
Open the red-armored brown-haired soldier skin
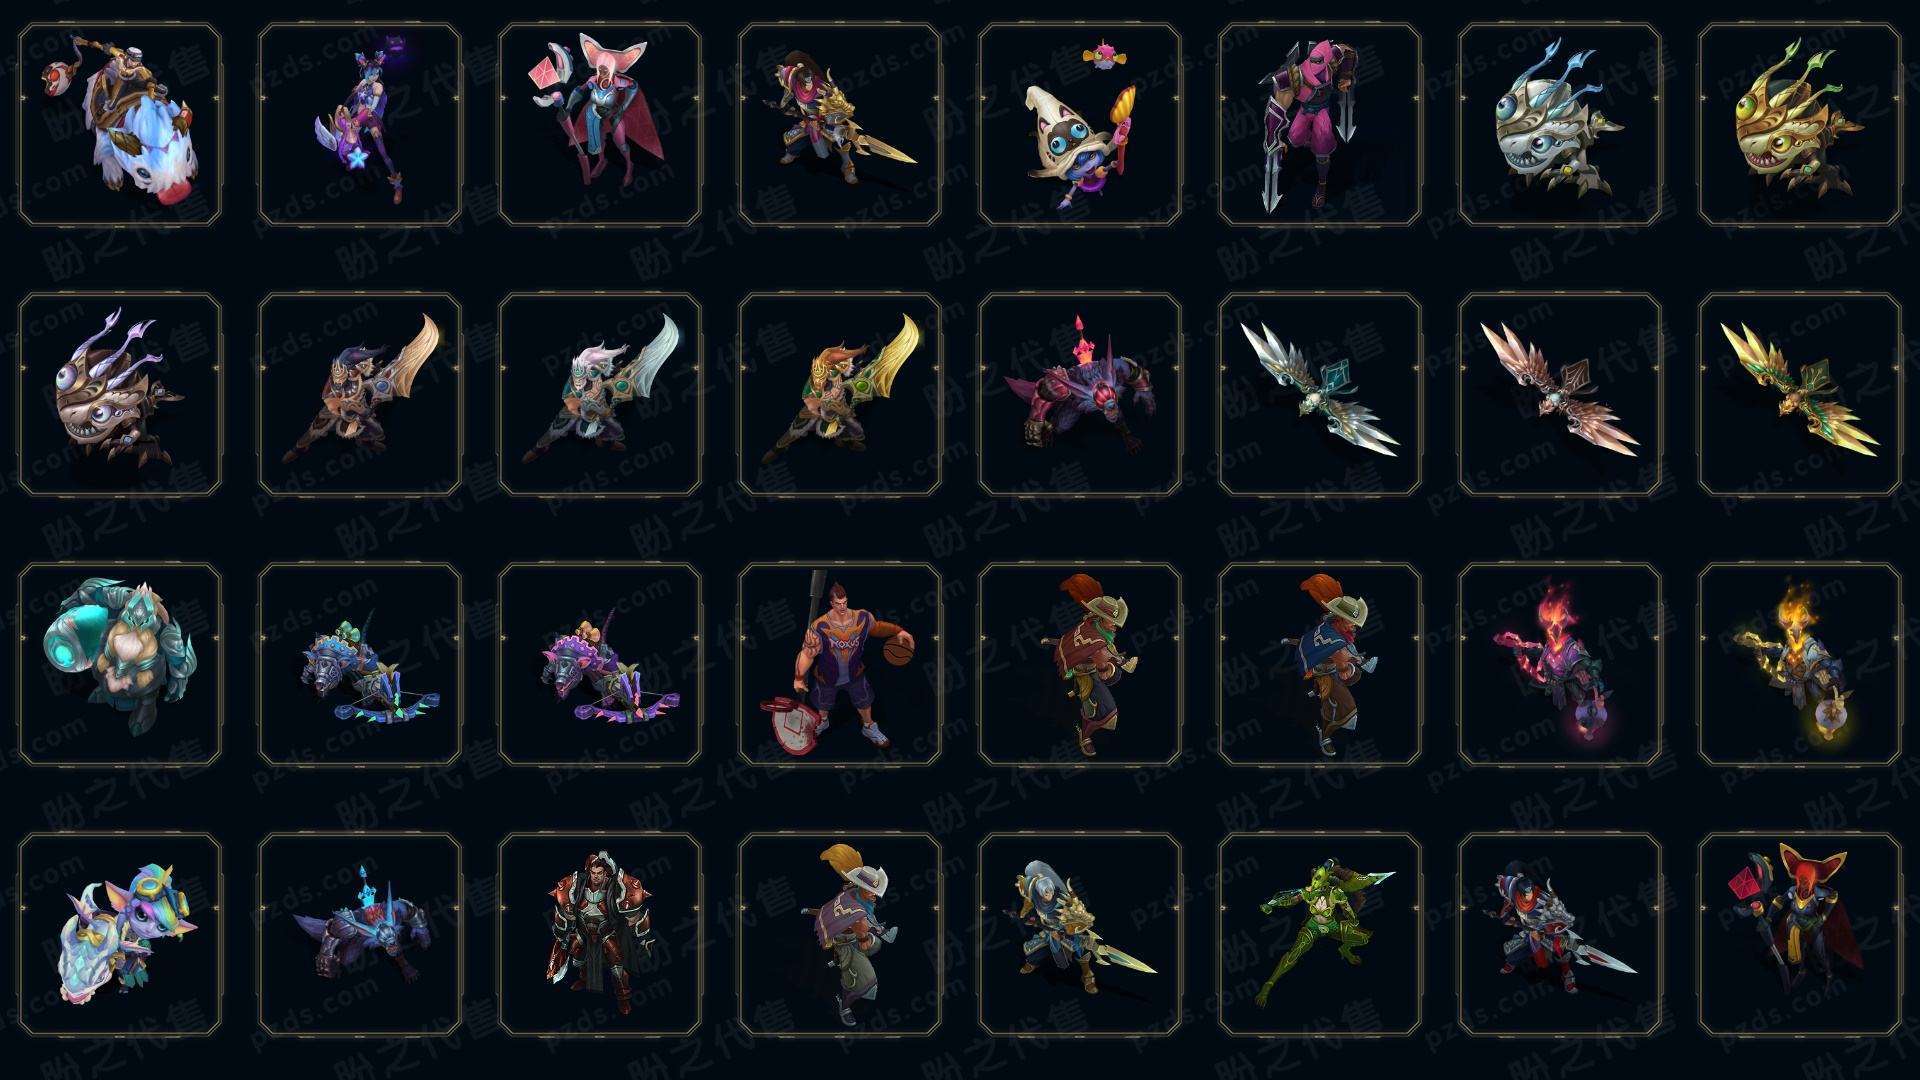pyautogui.click(x=600, y=934)
